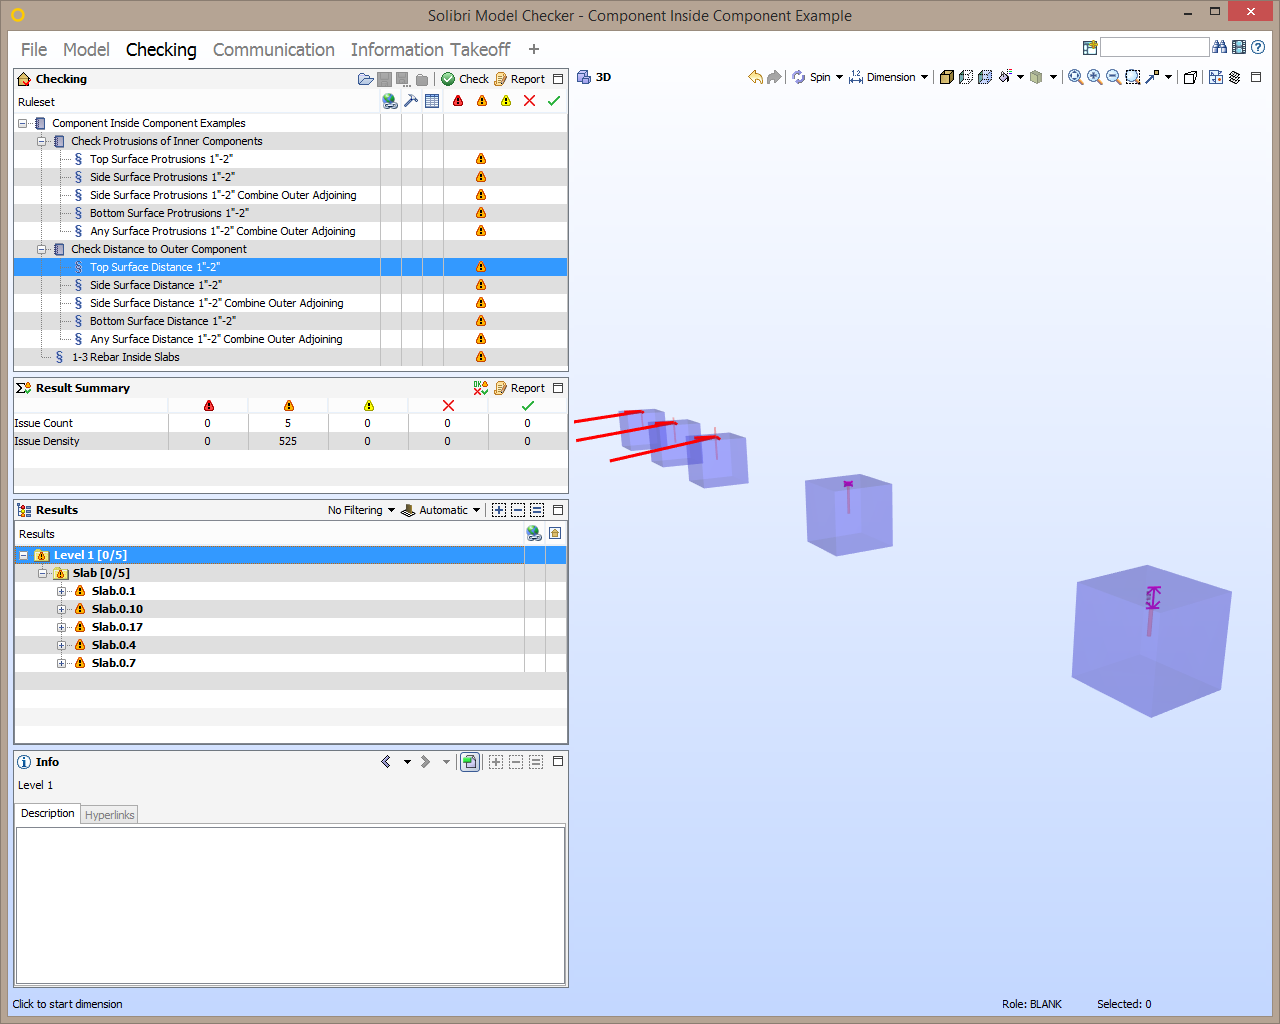The image size is (1280, 1024).
Task: Click the back arrow in 3D toolbar
Action: click(755, 77)
